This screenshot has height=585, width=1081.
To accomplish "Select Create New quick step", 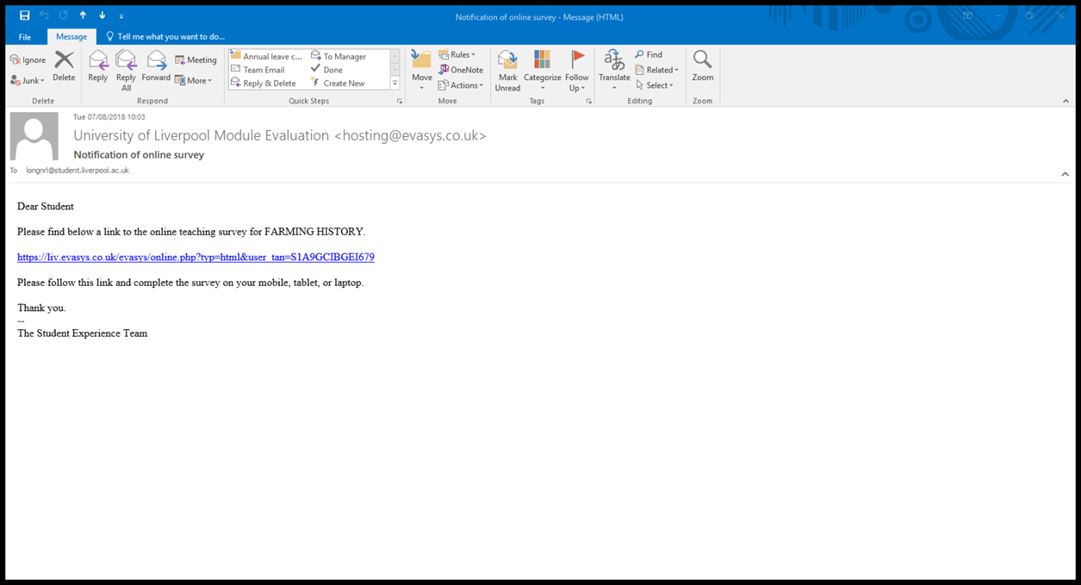I will click(x=338, y=83).
